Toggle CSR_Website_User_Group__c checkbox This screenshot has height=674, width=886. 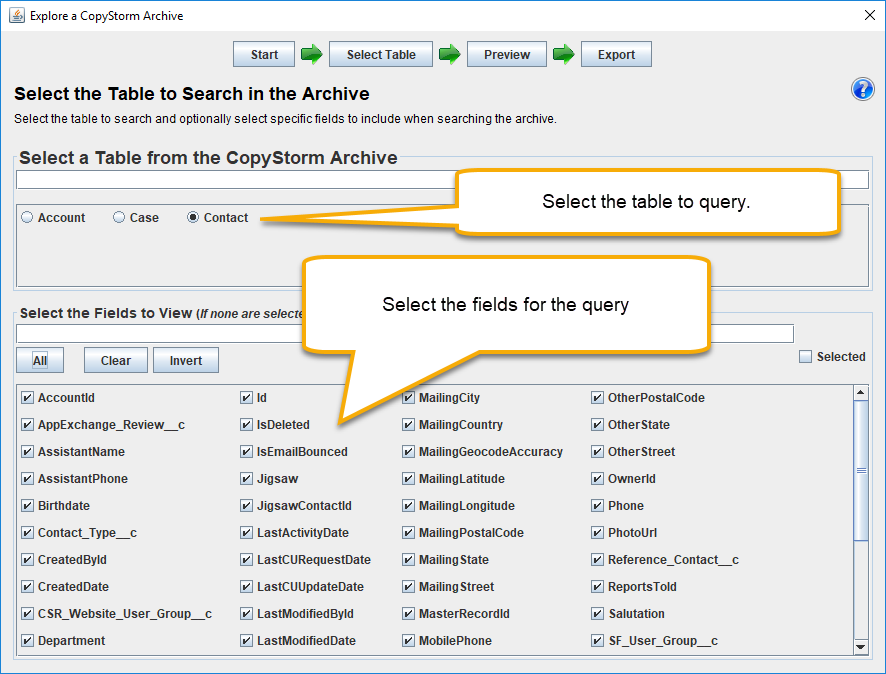(x=27, y=614)
